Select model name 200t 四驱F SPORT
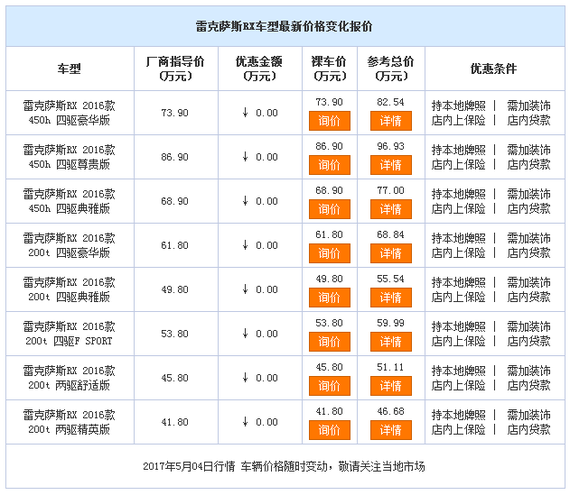Viewport: 570px width, 495px height. pyautogui.click(x=69, y=334)
